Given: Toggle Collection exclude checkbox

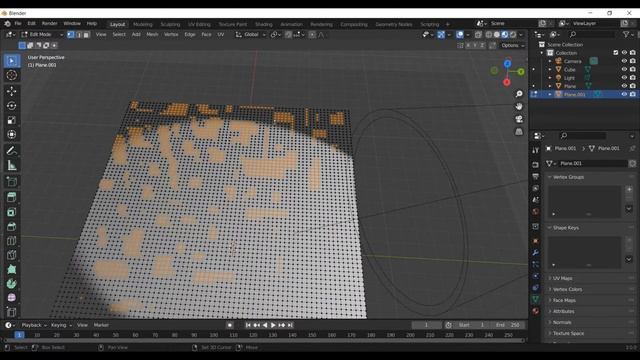Looking at the screenshot, I should pos(616,53).
